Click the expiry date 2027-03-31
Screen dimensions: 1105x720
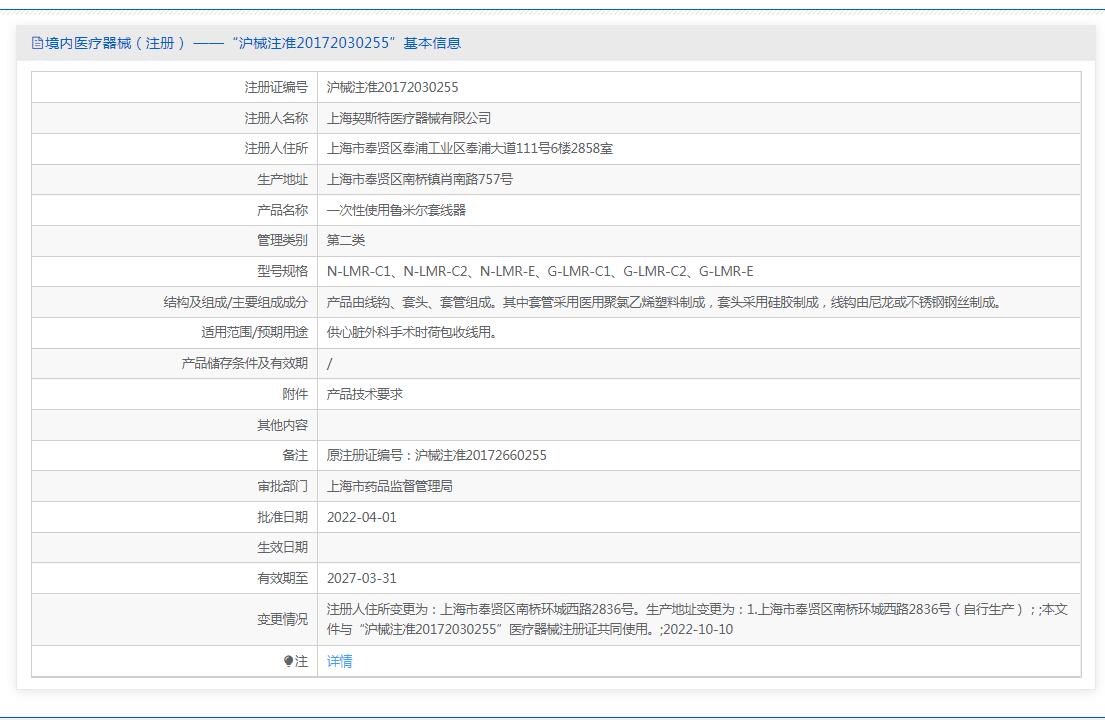pyautogui.click(x=361, y=578)
